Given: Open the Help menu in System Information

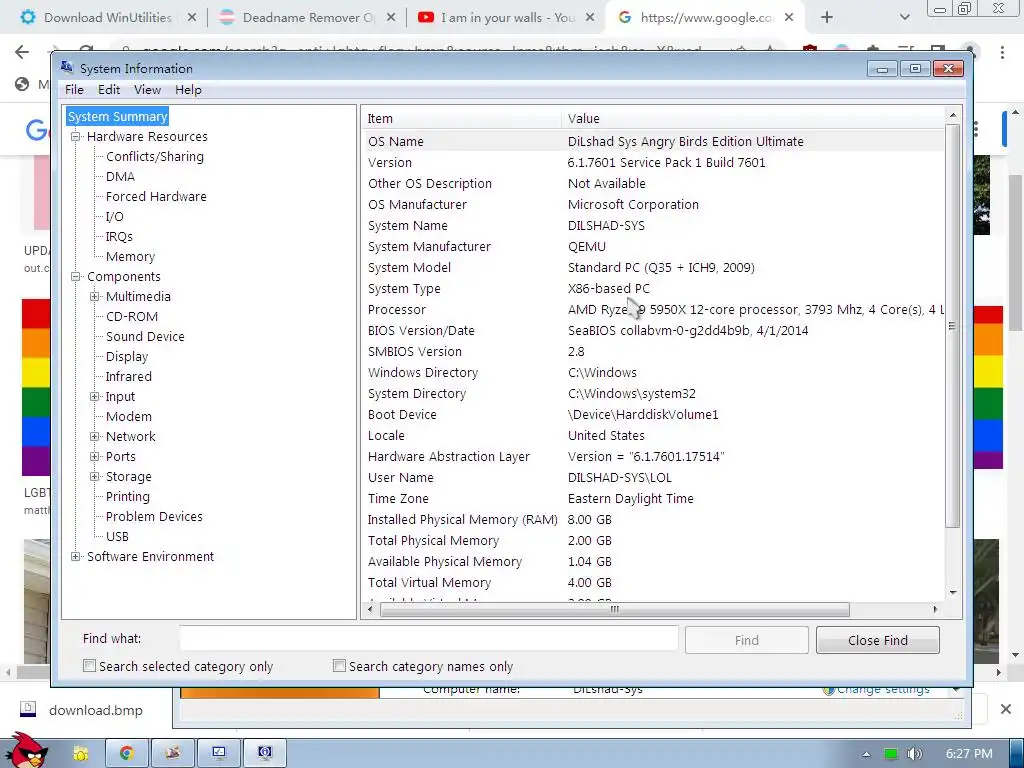Looking at the screenshot, I should (x=188, y=89).
